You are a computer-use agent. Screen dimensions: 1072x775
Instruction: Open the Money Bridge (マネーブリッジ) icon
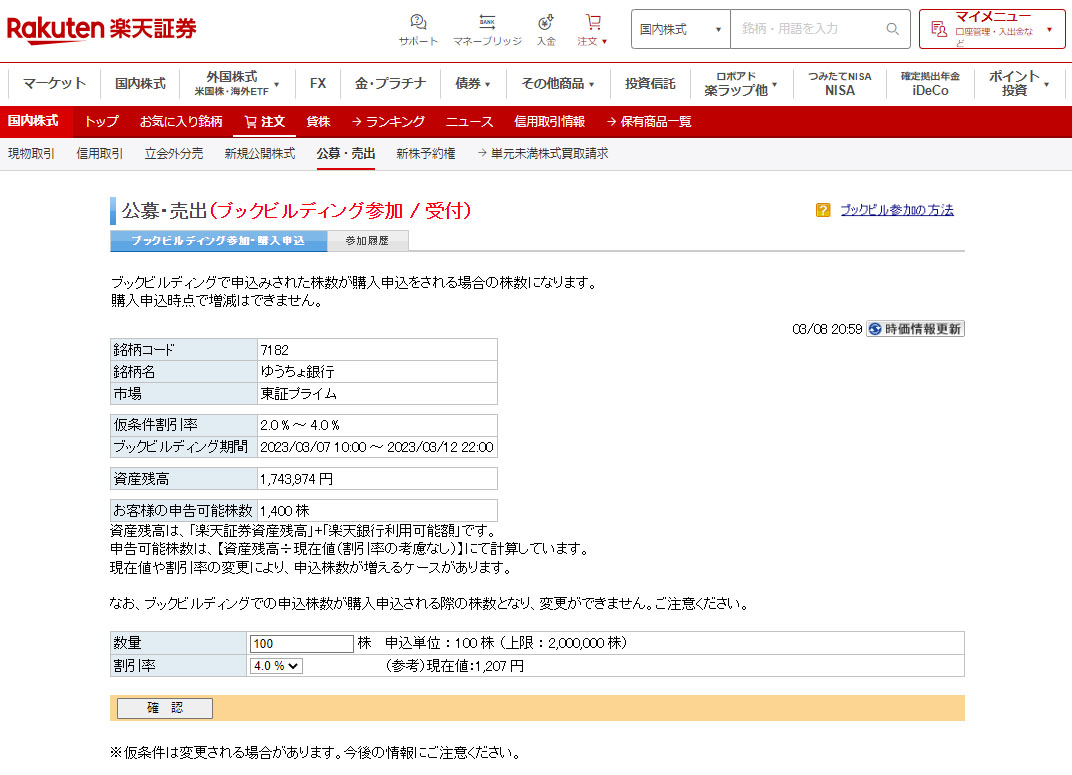point(487,23)
